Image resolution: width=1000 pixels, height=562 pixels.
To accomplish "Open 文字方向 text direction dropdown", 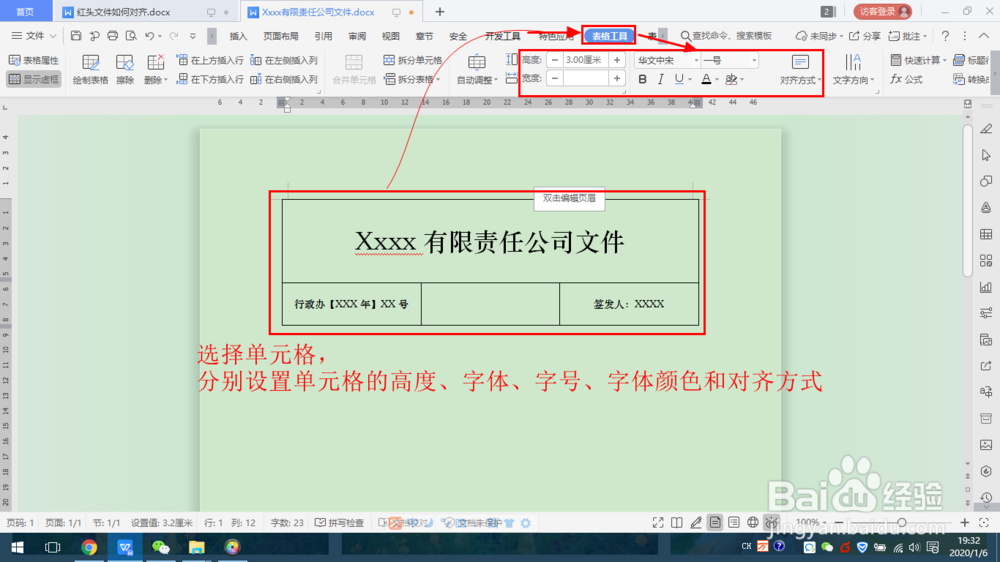I will coord(853,70).
